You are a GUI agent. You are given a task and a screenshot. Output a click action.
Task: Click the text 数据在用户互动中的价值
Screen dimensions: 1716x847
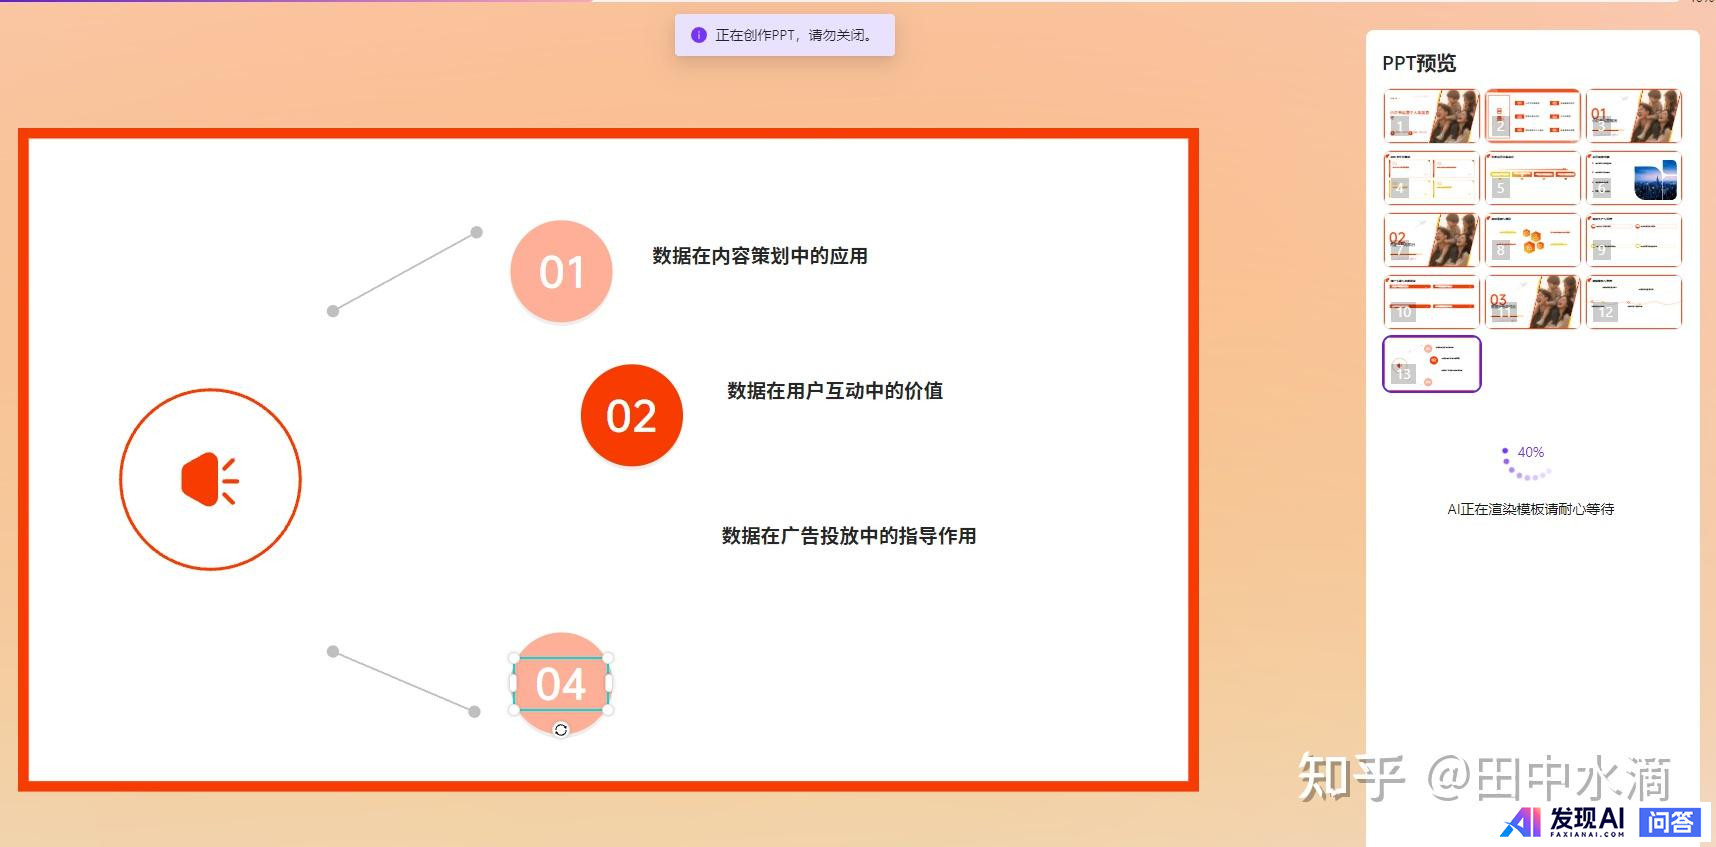(835, 391)
